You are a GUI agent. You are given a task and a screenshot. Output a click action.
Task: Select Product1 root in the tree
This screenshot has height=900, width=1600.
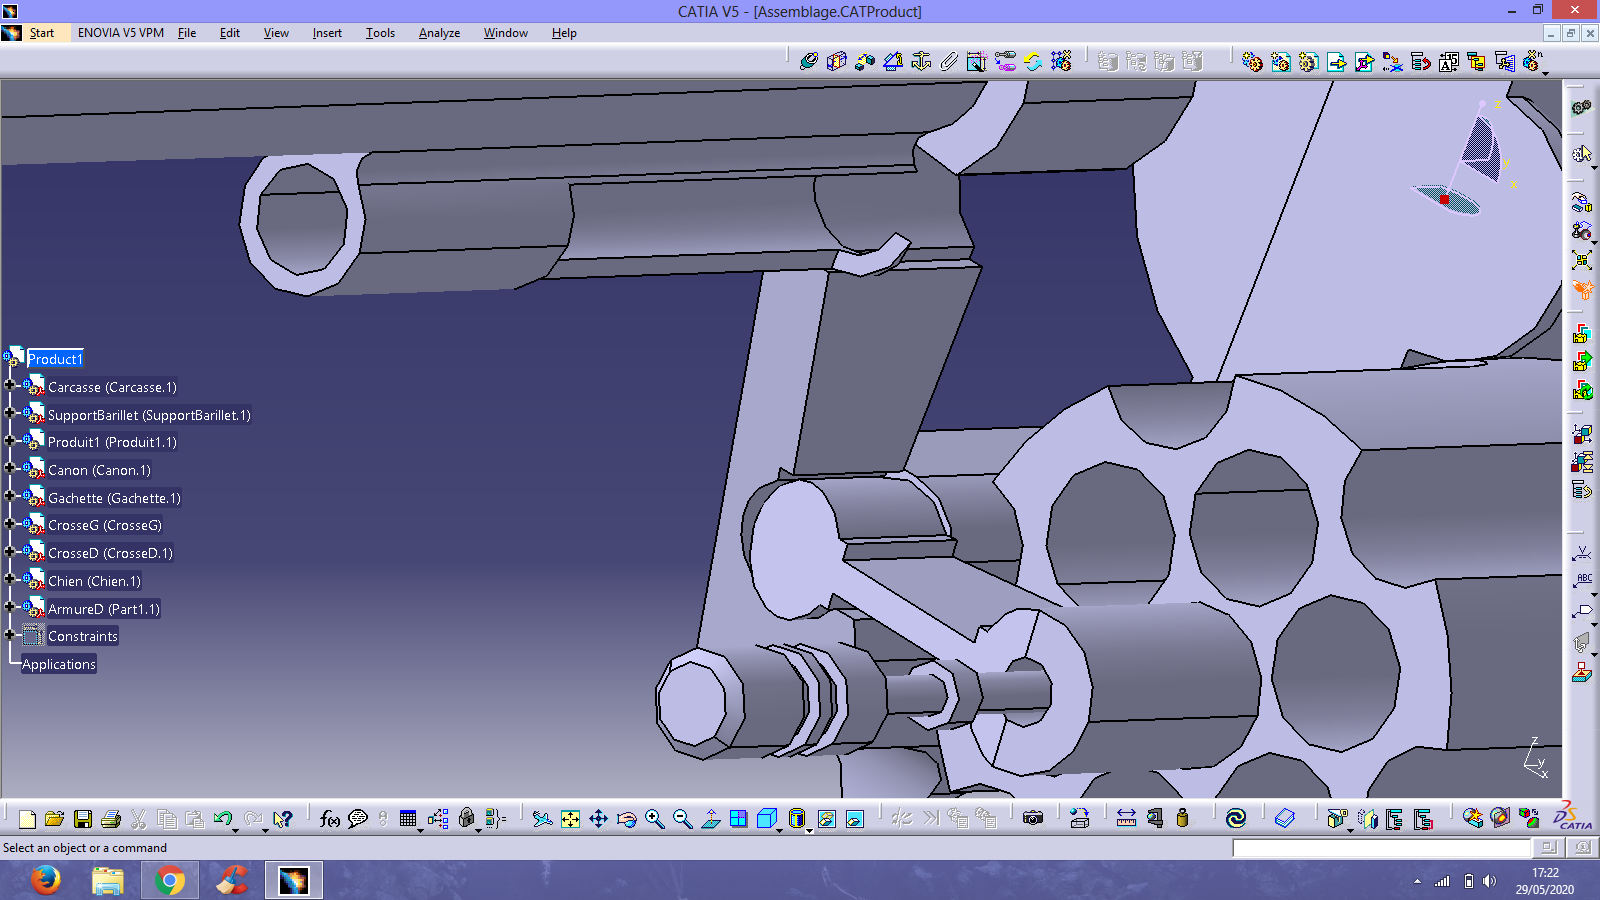coord(55,359)
